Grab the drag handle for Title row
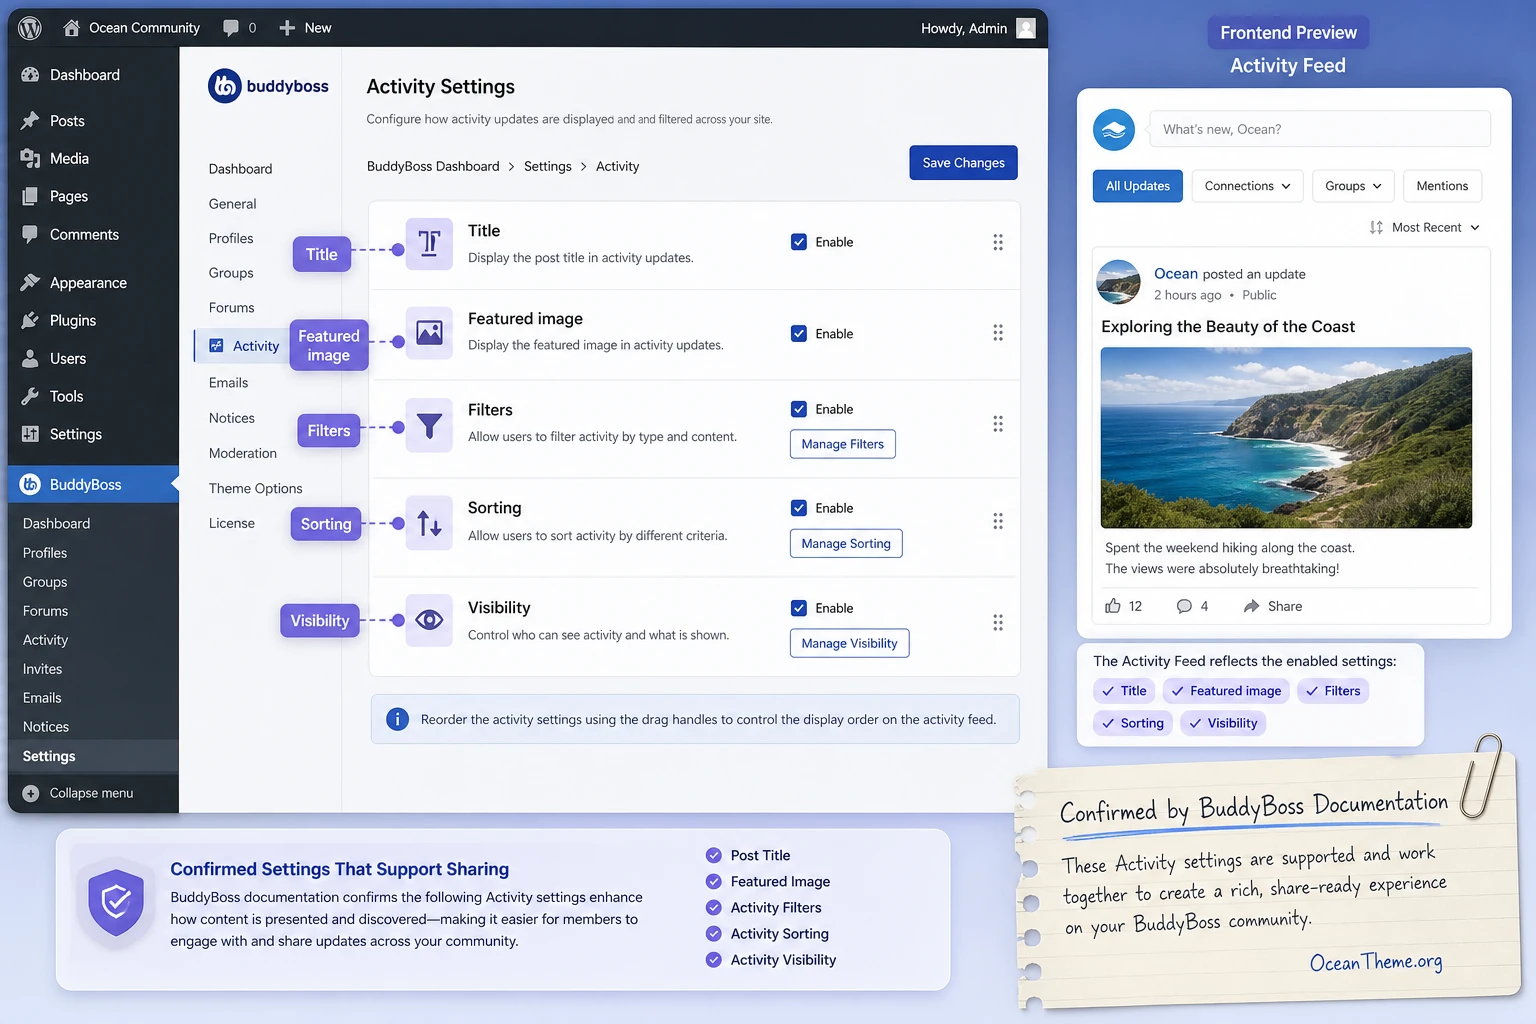Viewport: 1536px width, 1024px height. click(997, 242)
